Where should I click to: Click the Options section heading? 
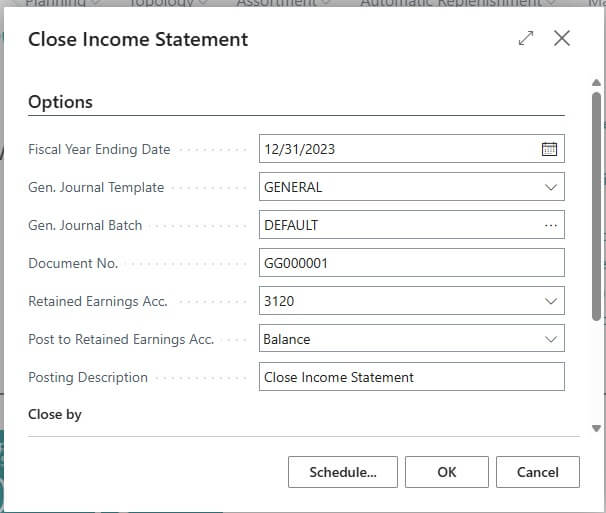coord(60,102)
